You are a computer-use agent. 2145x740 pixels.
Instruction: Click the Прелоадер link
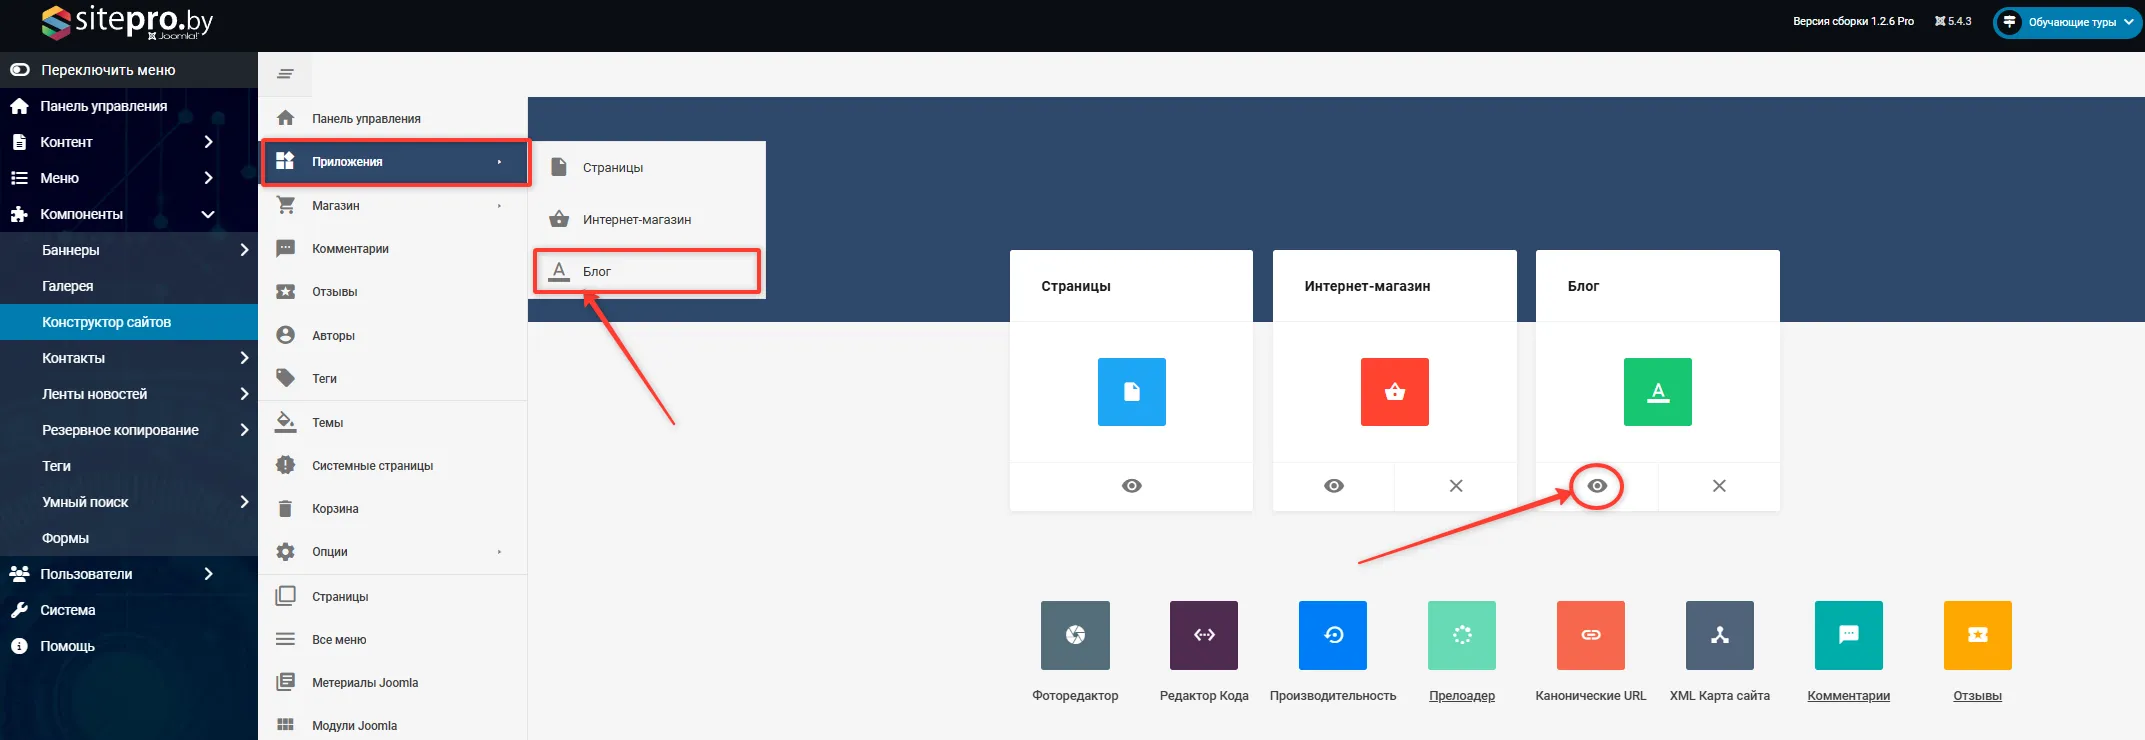1461,696
